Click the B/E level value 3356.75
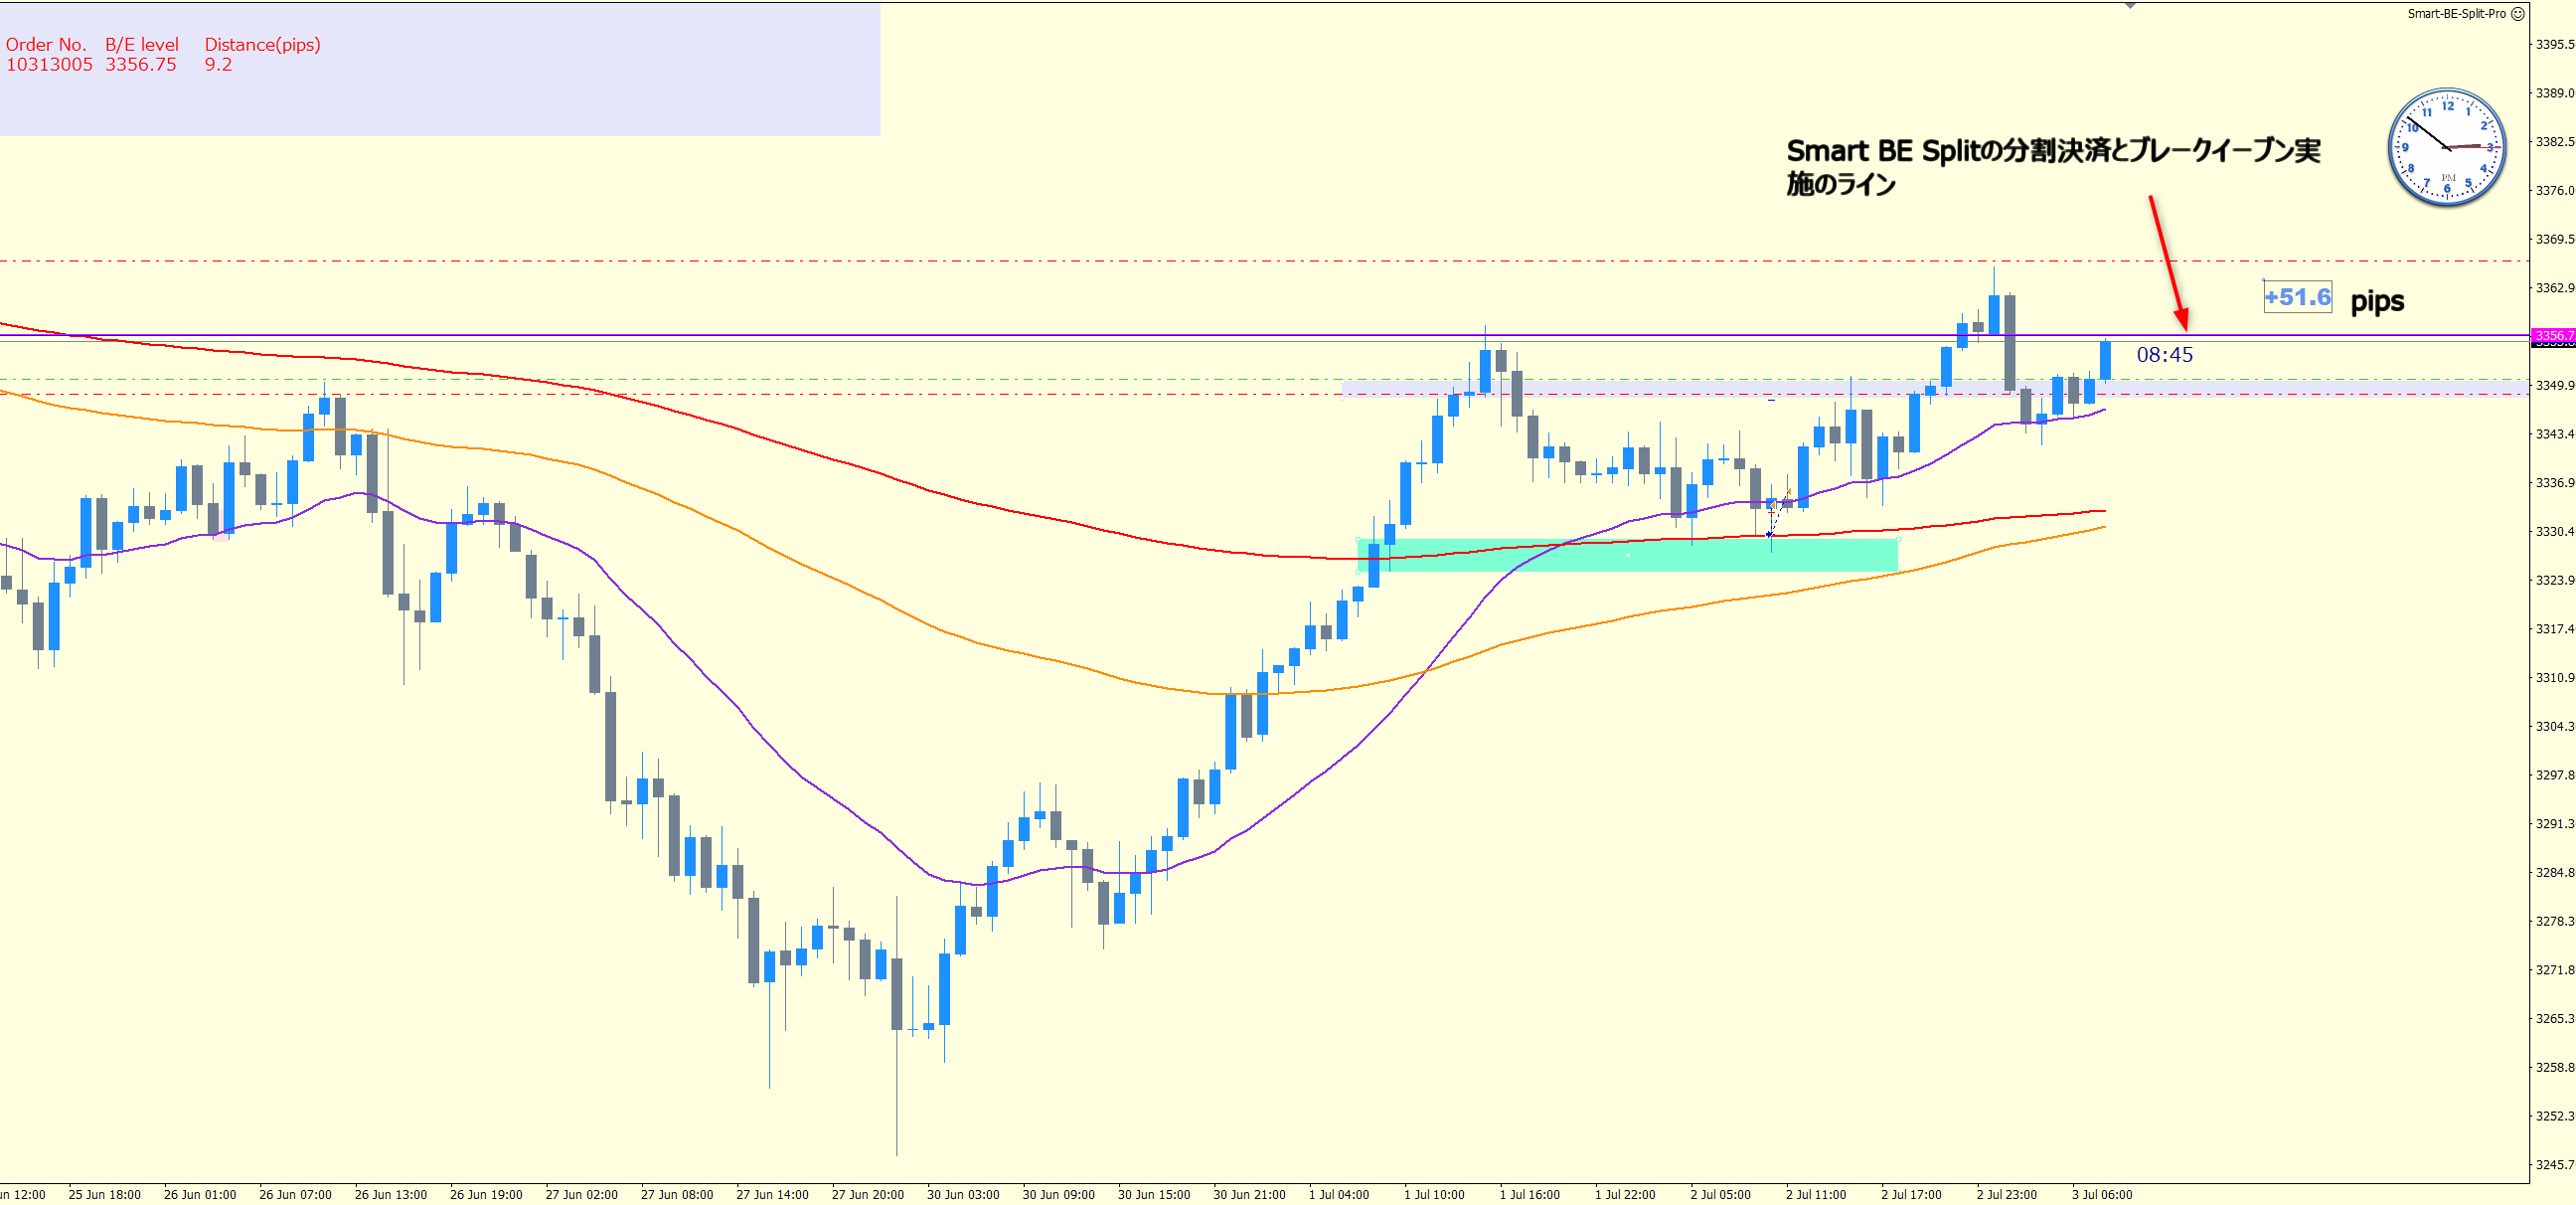2576x1205 pixels. tap(141, 65)
